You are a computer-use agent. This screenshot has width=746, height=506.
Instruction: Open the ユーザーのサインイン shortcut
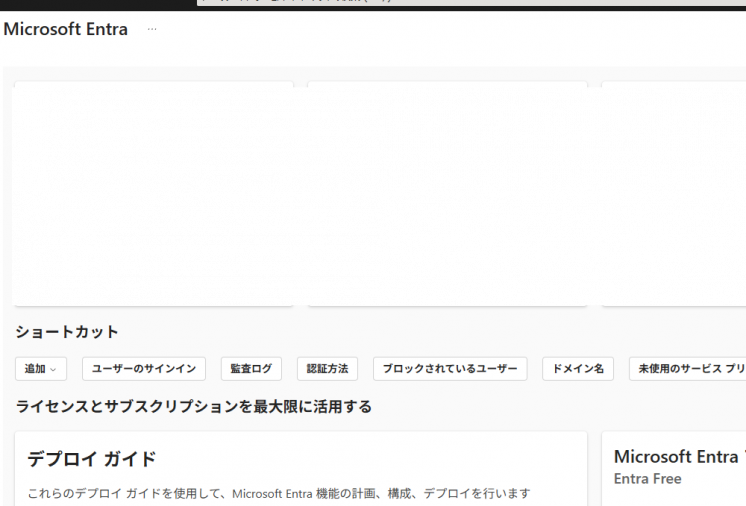[x=144, y=369]
